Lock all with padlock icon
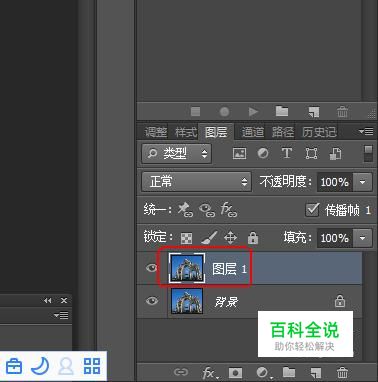The image size is (378, 382). pos(253,238)
